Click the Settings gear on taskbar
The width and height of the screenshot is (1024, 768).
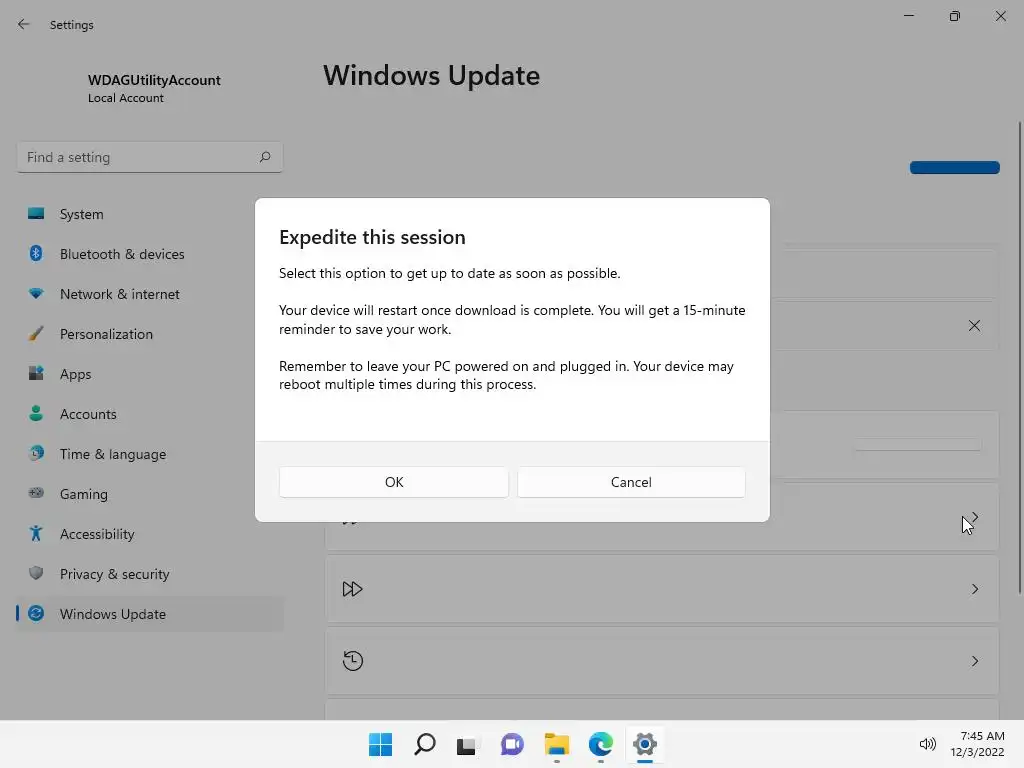[x=645, y=744]
